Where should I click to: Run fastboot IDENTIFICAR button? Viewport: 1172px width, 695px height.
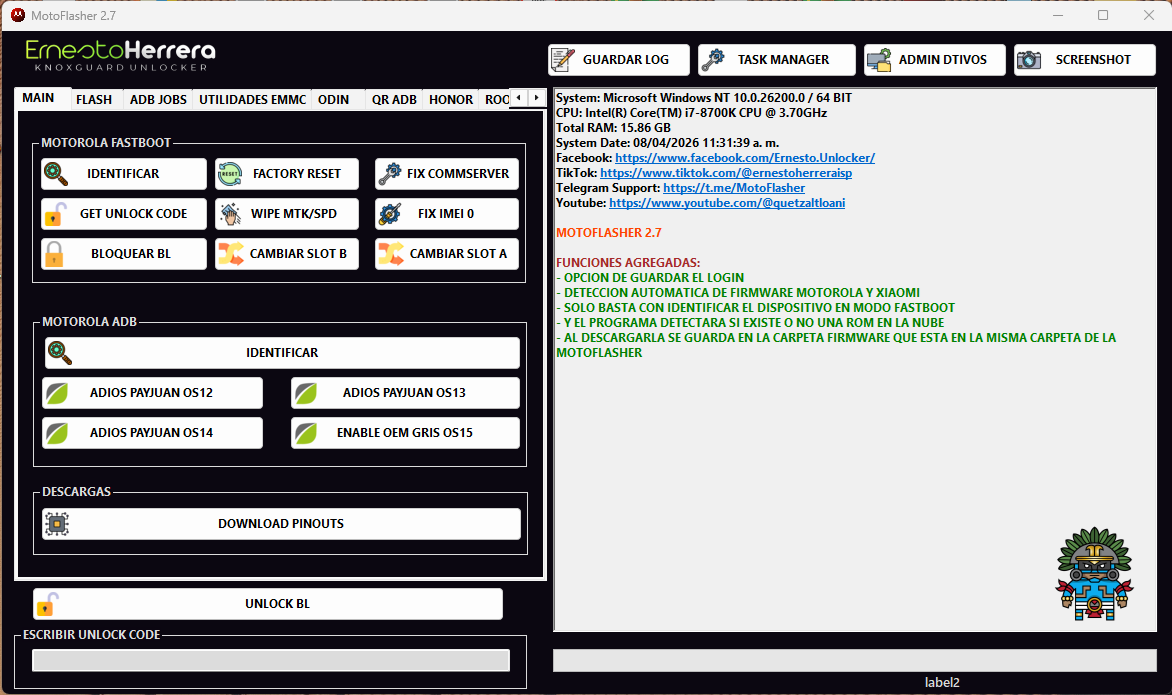(124, 173)
